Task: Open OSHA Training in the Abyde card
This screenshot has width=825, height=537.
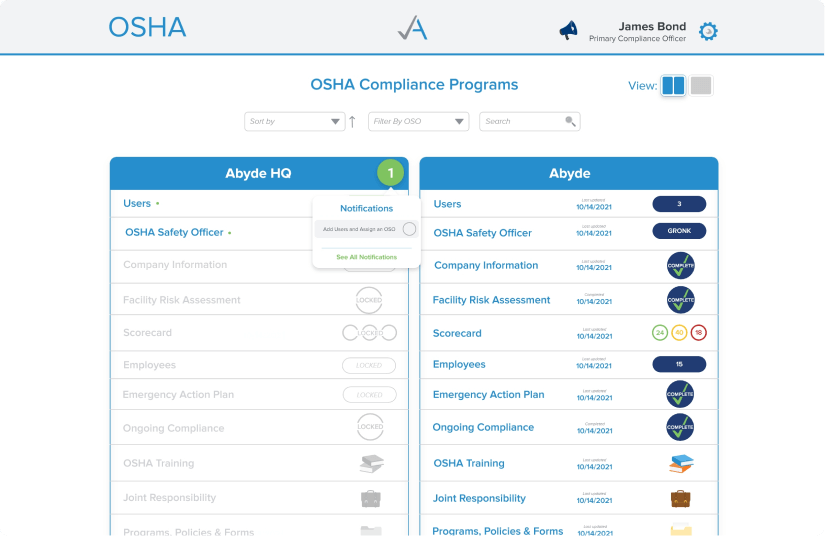Action: coord(469,463)
